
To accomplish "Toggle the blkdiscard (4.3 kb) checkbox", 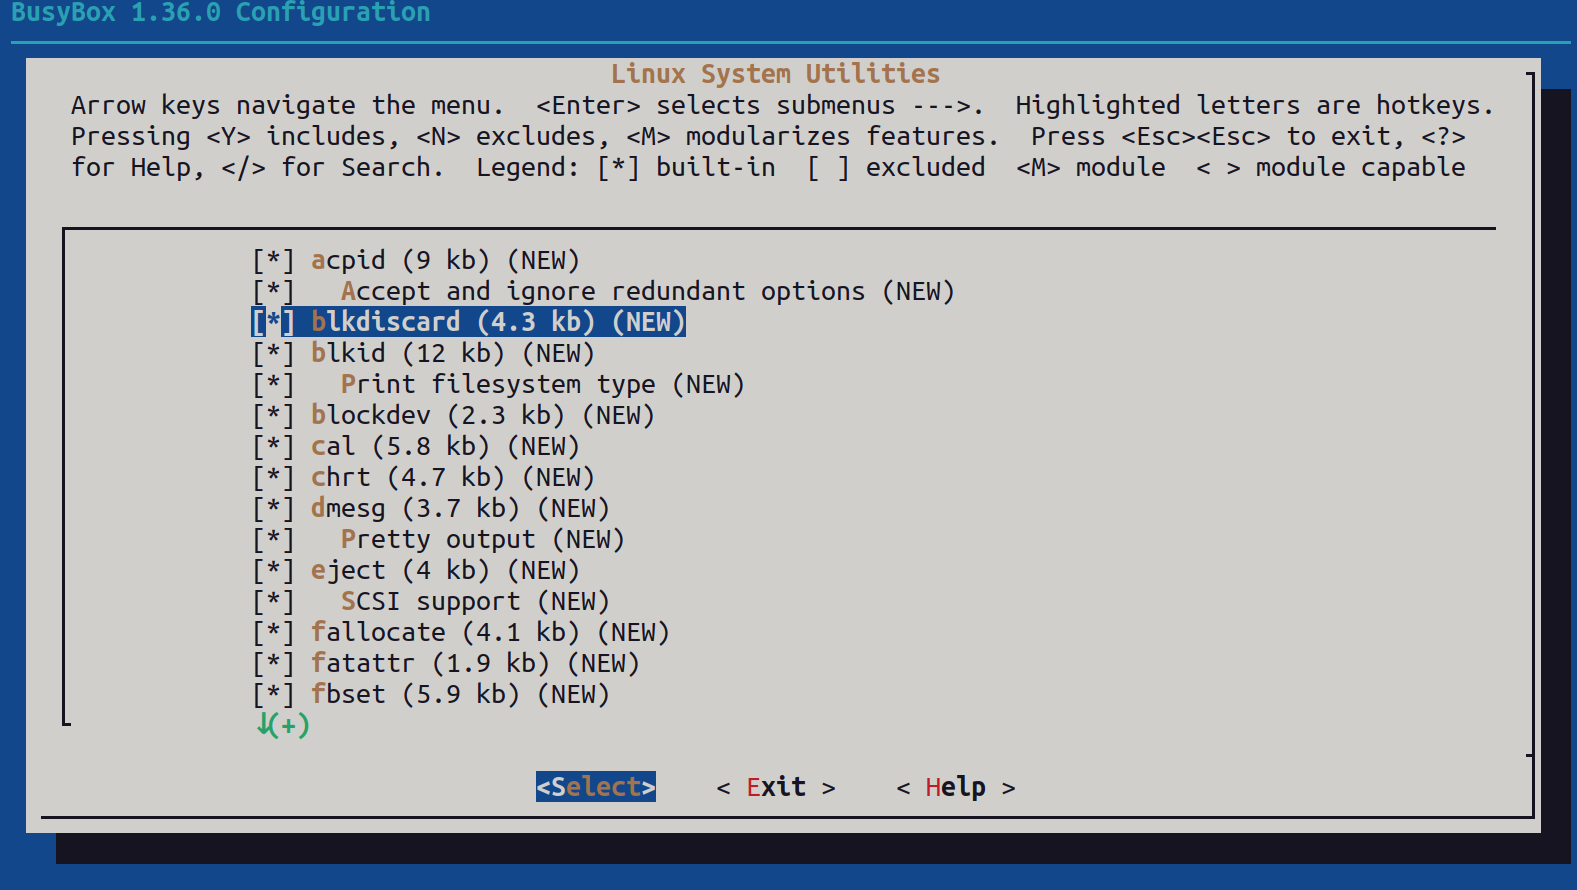I will [x=273, y=323].
